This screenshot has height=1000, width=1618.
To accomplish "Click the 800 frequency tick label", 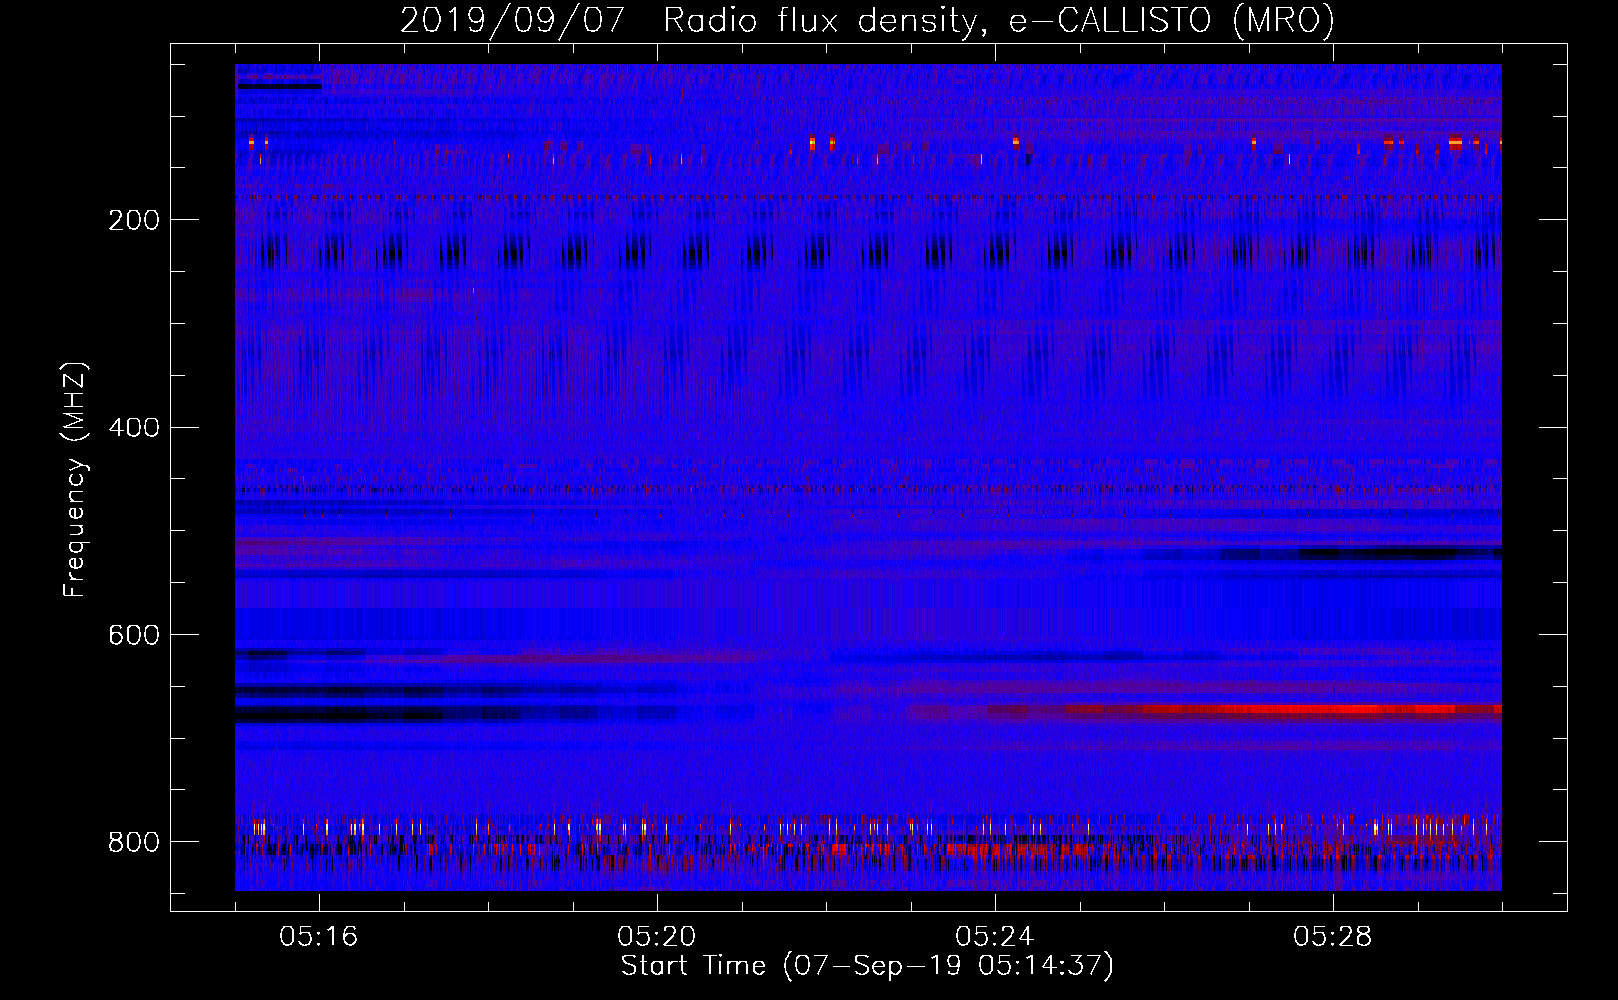I will pos(133,842).
